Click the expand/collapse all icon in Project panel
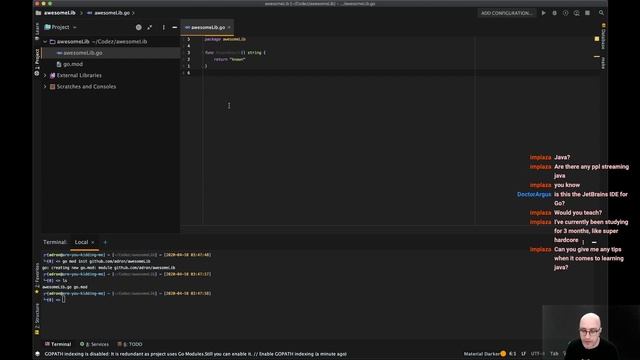Image resolution: width=640 pixels, height=360 pixels. click(x=150, y=27)
